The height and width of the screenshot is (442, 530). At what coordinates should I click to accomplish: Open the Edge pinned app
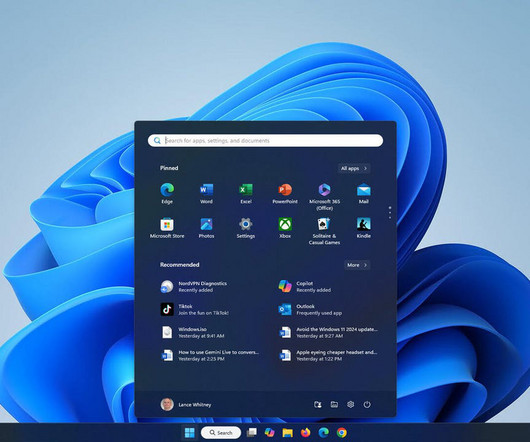167,194
